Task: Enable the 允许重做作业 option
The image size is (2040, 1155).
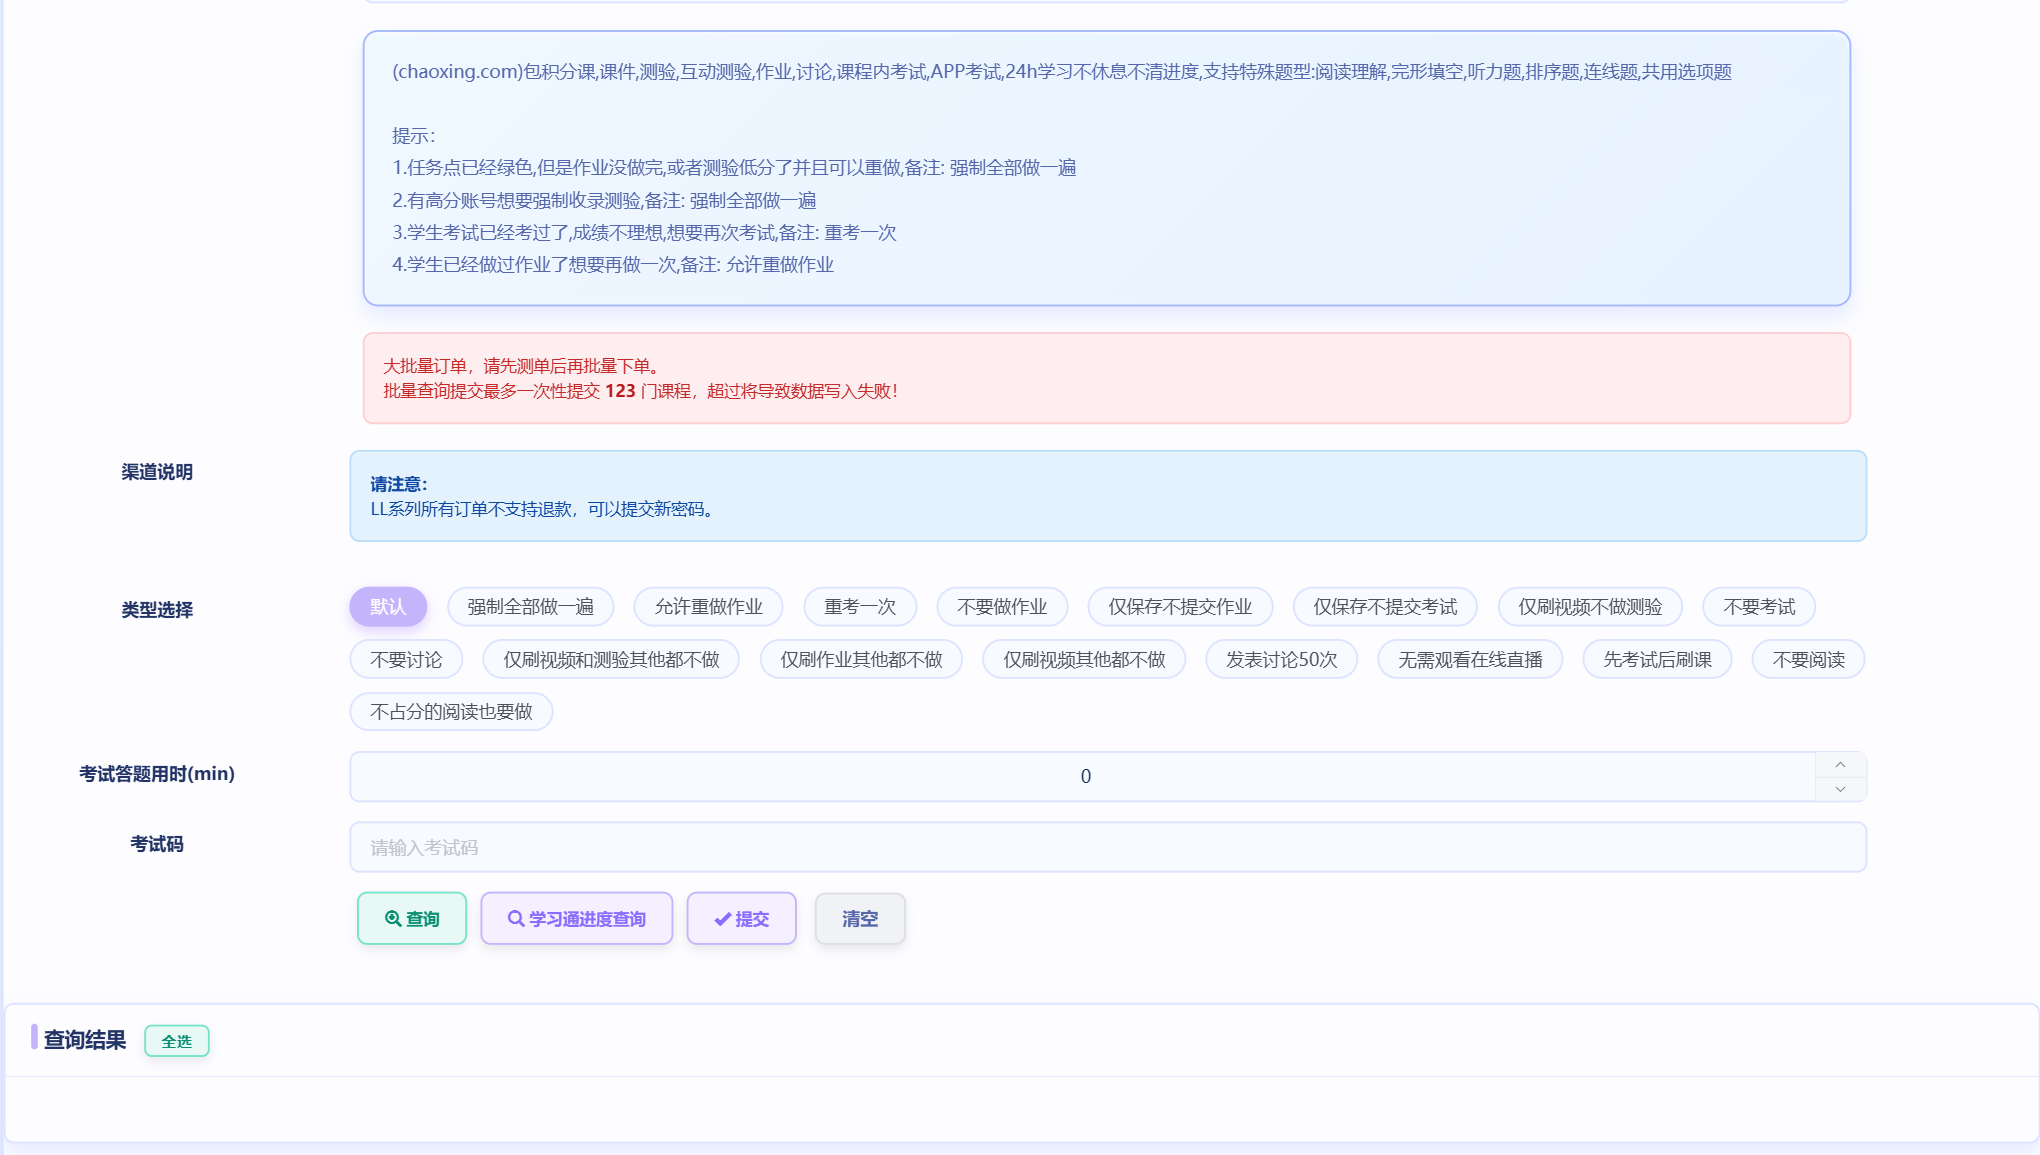Action: (x=708, y=606)
